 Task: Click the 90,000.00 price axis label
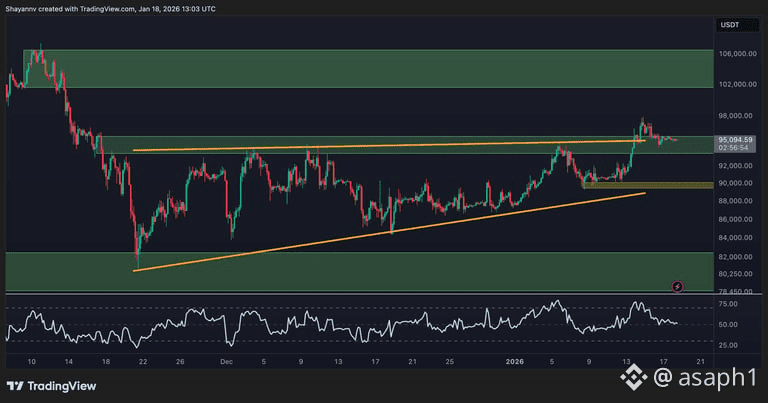pos(735,183)
